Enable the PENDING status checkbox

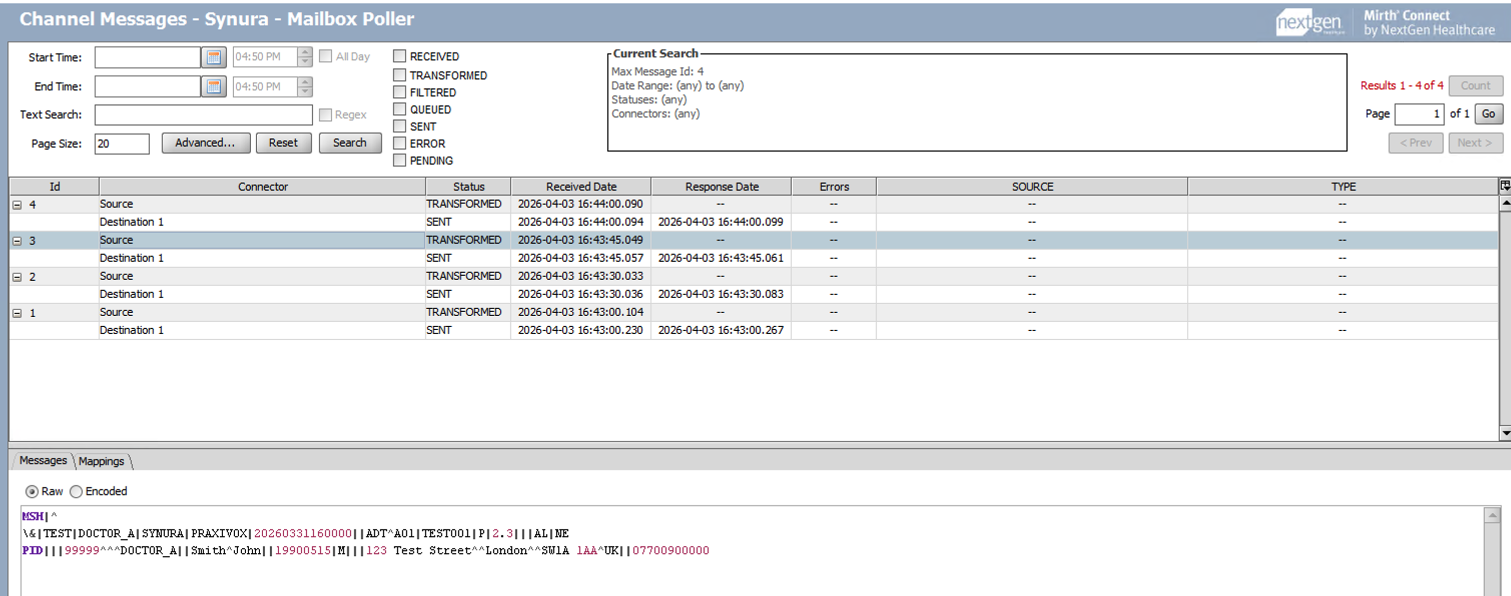pos(400,160)
